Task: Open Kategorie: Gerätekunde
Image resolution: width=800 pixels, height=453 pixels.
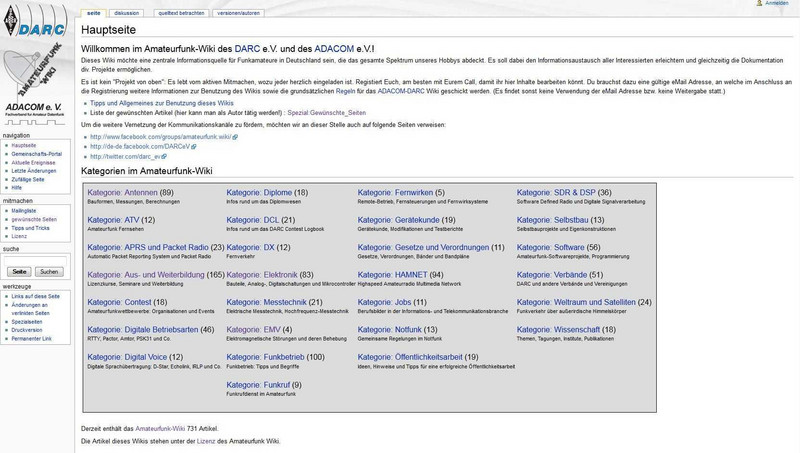Action: click(398, 220)
